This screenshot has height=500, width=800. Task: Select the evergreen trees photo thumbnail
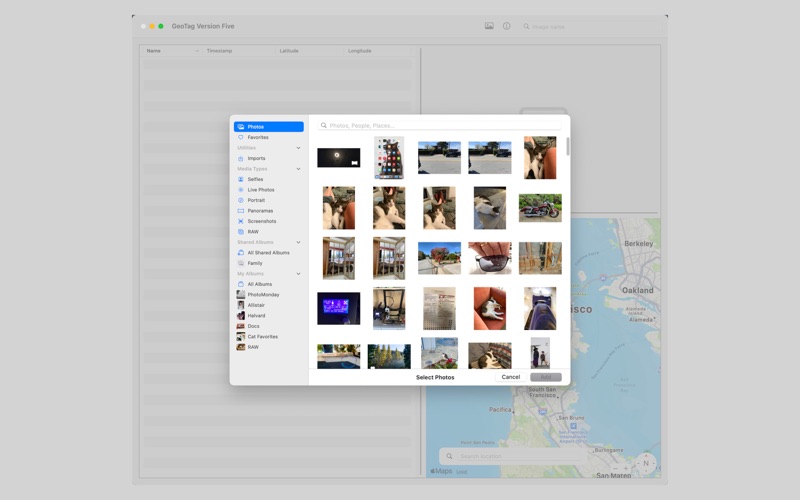389,356
